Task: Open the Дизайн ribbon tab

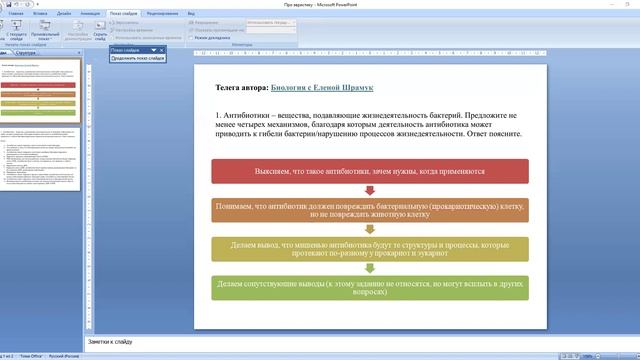Action: pos(64,13)
